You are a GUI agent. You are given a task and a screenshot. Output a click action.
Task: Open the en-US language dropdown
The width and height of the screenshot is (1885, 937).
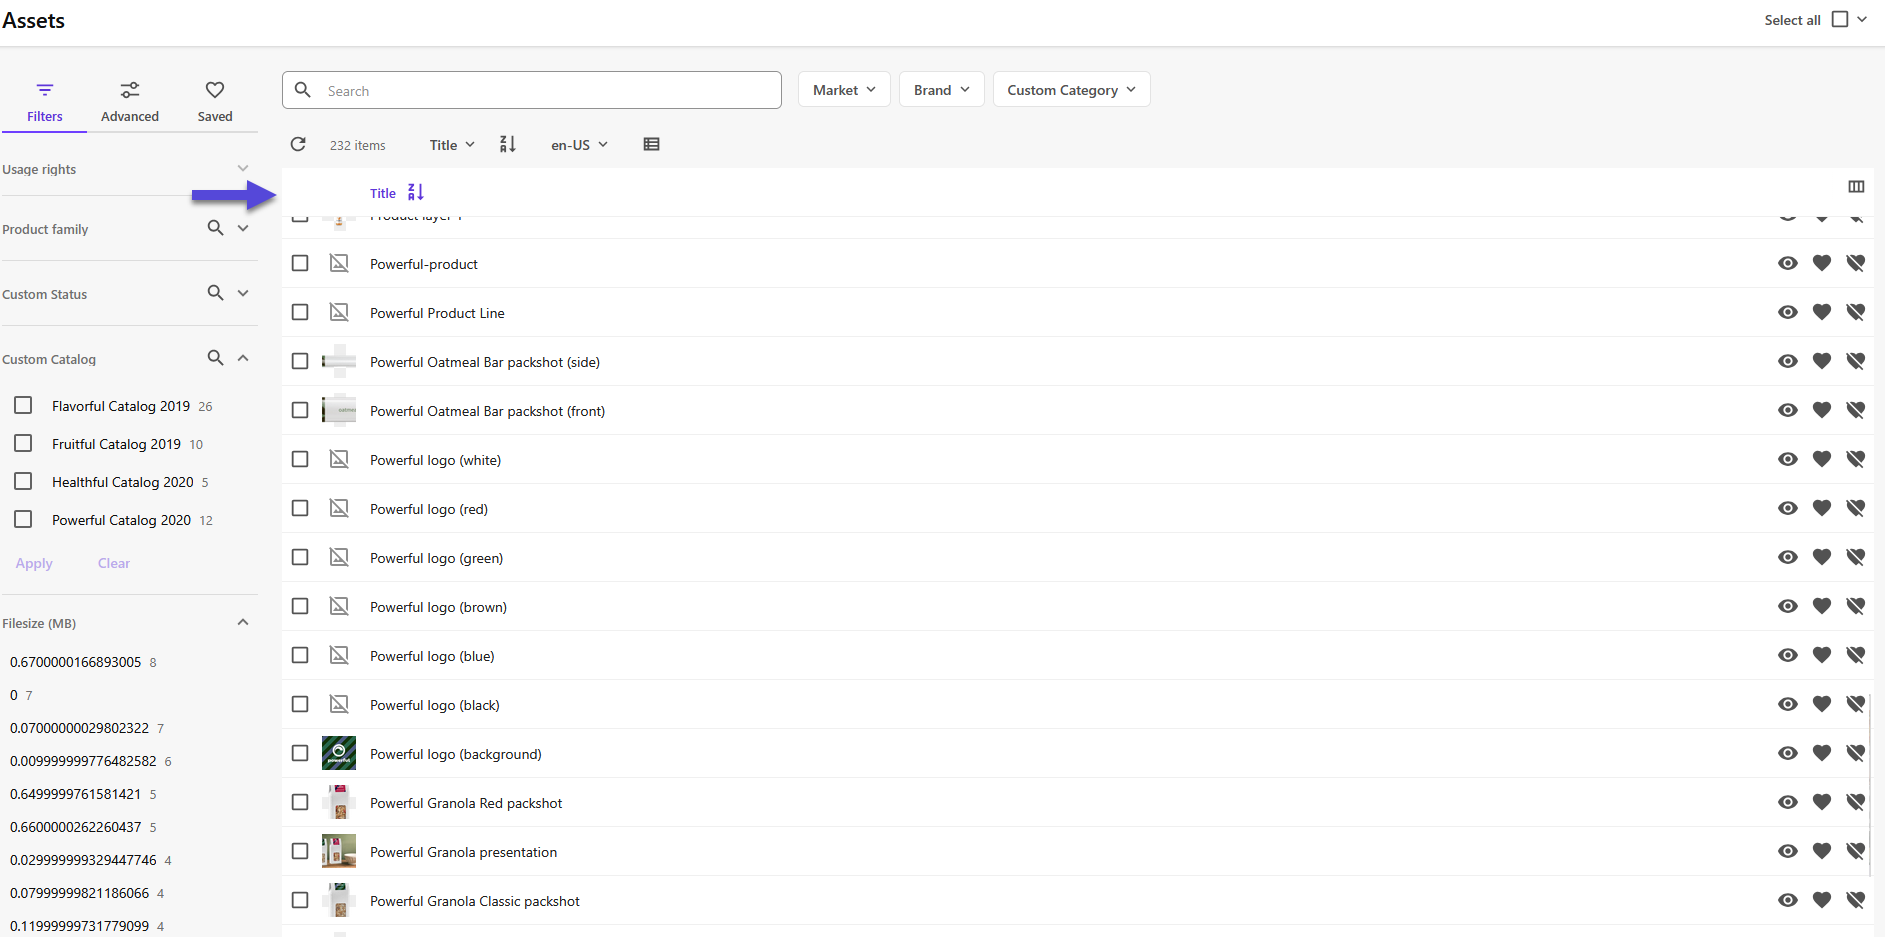click(578, 144)
